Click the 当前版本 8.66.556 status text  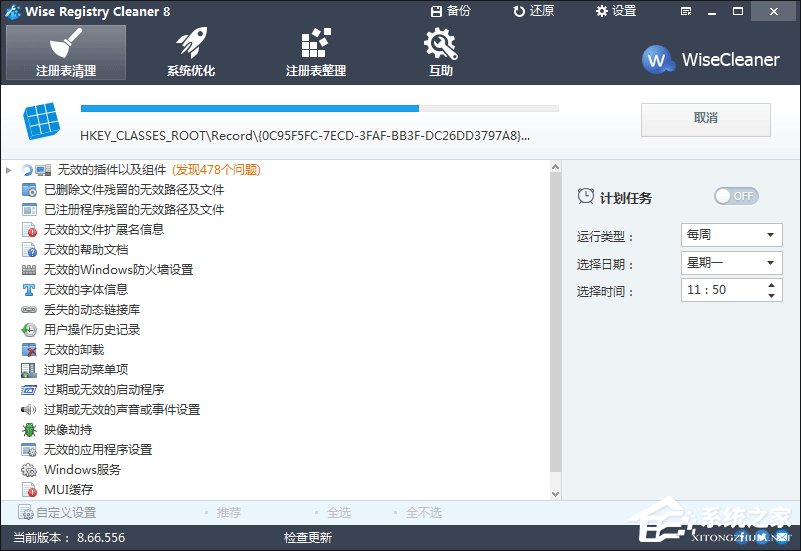pos(69,538)
